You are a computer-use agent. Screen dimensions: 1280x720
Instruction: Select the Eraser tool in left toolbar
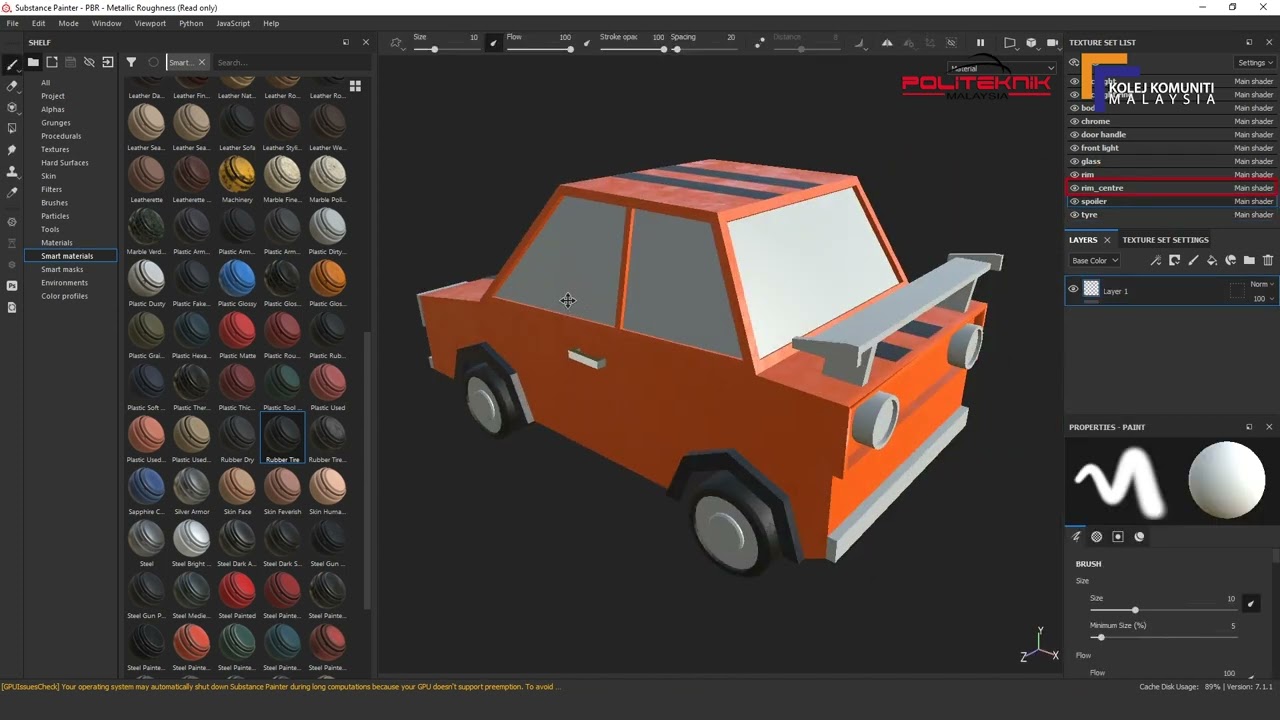[x=12, y=86]
